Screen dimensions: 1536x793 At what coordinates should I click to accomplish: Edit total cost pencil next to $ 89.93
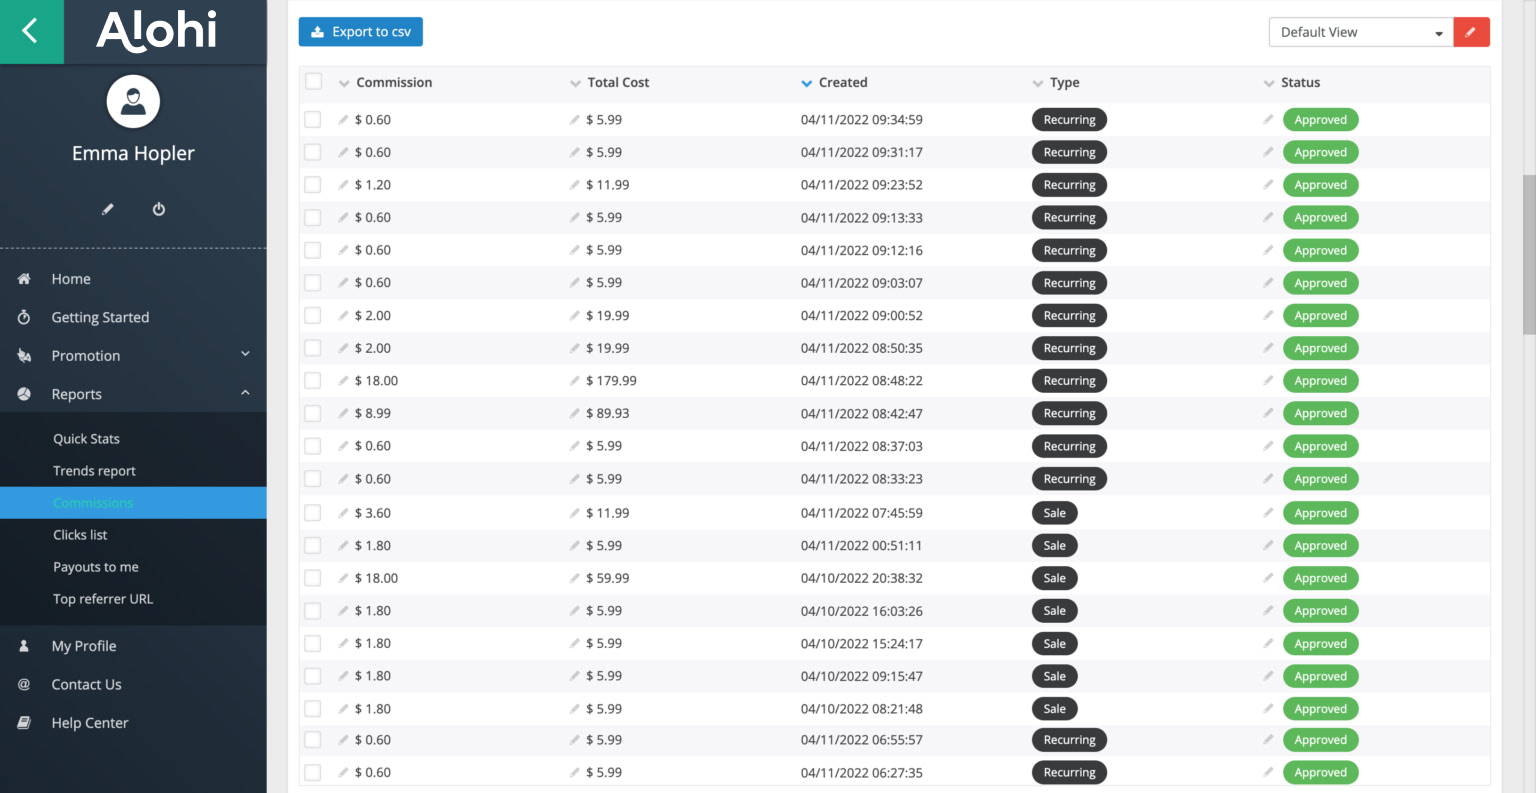pos(575,414)
